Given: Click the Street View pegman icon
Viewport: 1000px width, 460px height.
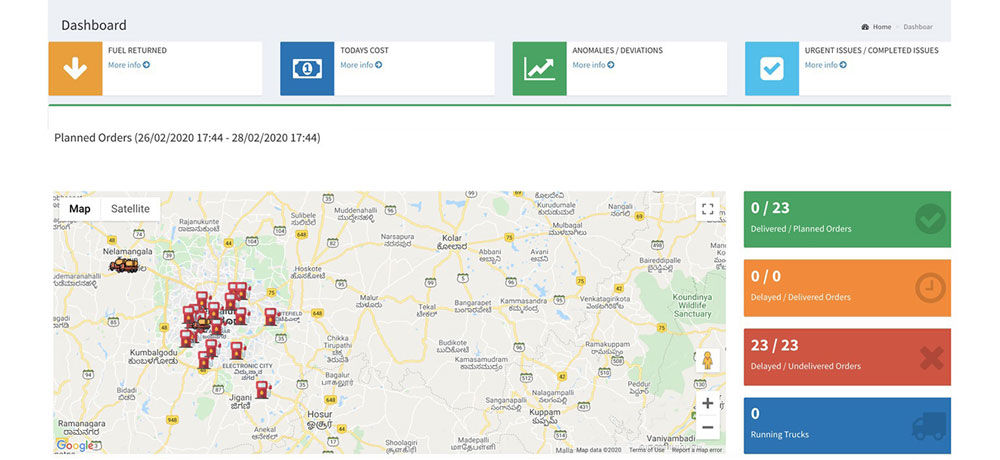Looking at the screenshot, I should coord(708,360).
